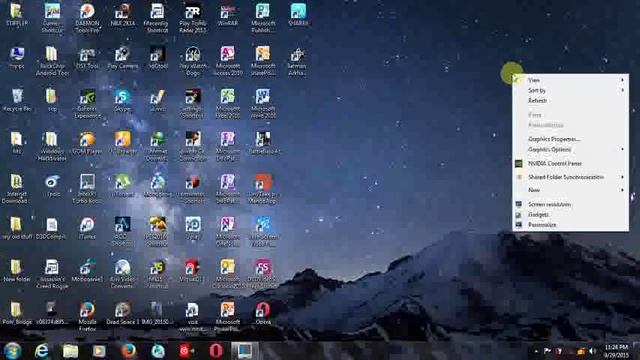Select the Microsoft Publisher desktop icon

pos(262,17)
